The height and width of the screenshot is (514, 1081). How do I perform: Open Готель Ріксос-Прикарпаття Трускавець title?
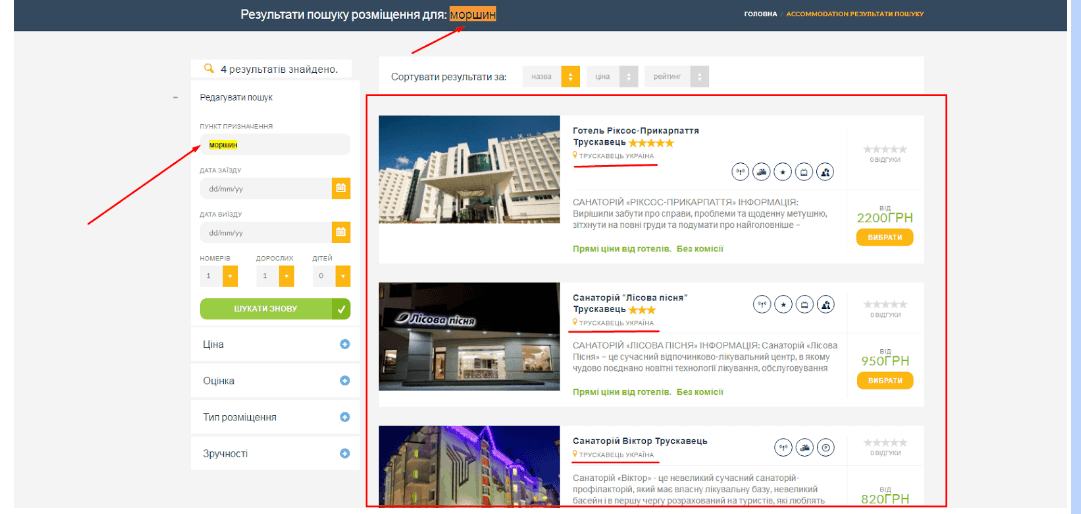click(x=636, y=136)
